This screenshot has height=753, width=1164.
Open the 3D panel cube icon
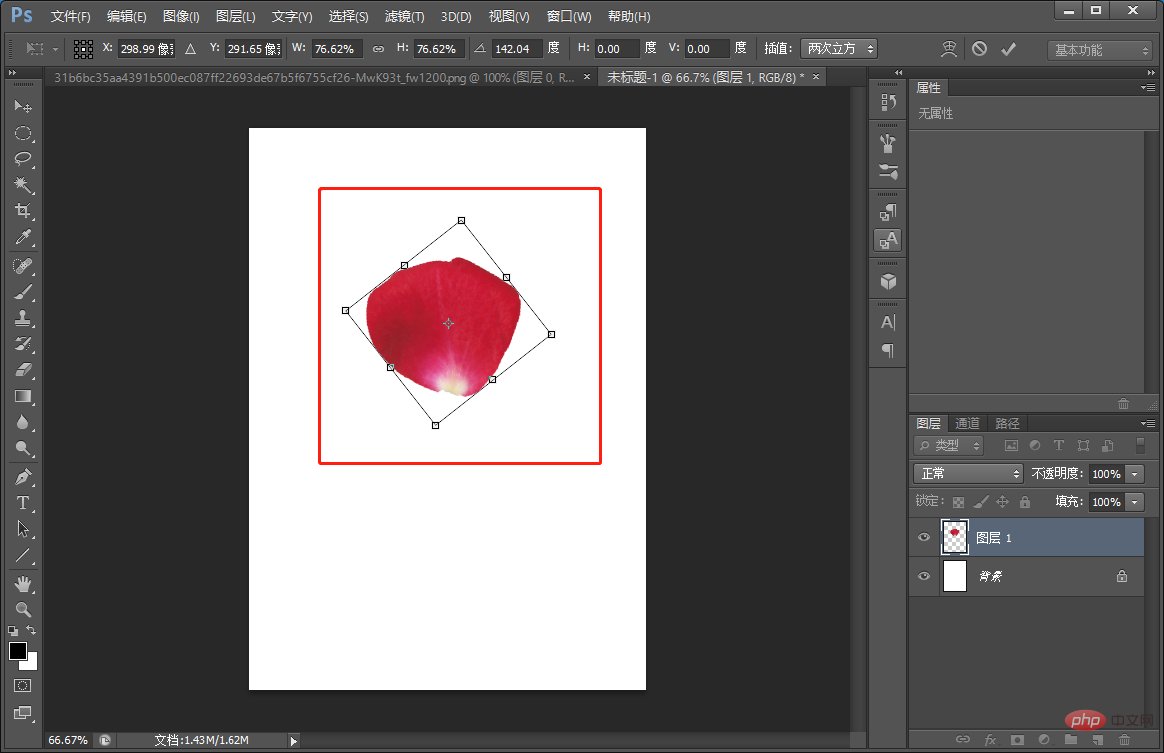click(888, 281)
